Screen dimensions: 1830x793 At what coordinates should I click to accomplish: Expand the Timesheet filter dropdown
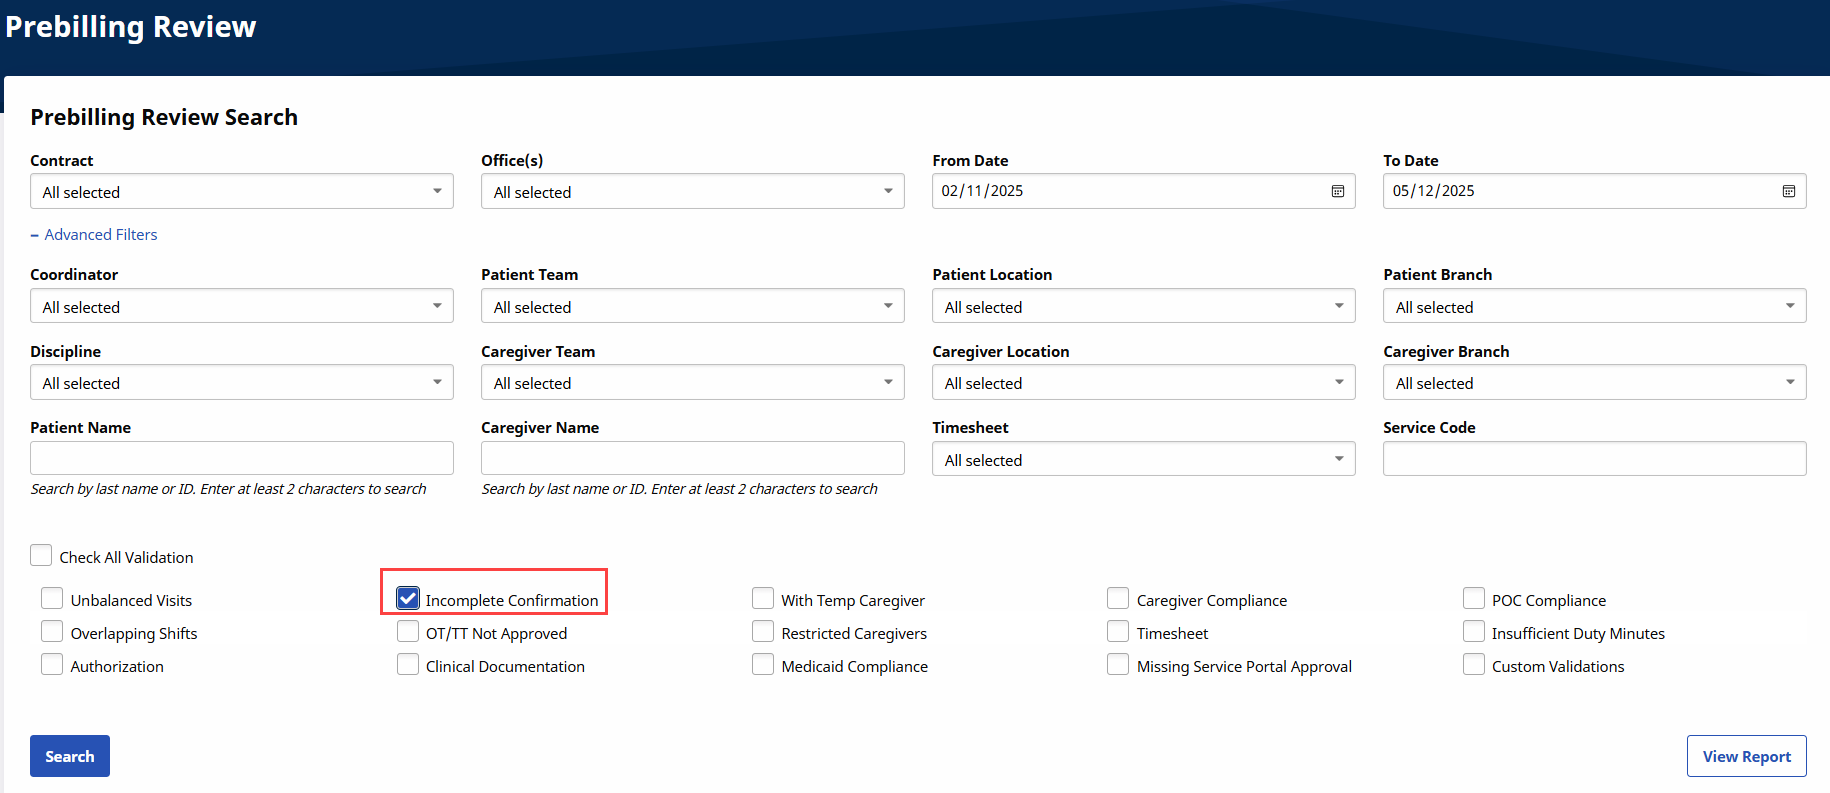[1143, 459]
